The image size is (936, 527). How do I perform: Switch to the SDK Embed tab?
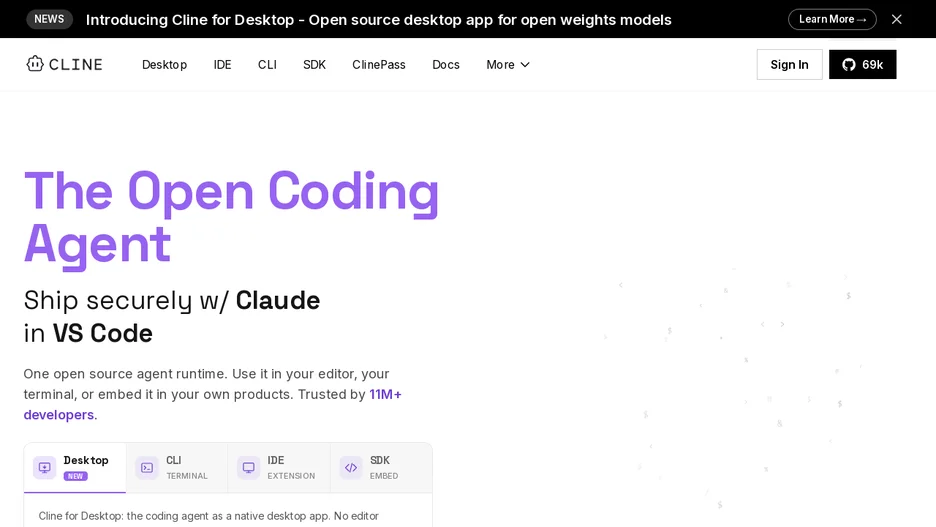[x=381, y=468]
